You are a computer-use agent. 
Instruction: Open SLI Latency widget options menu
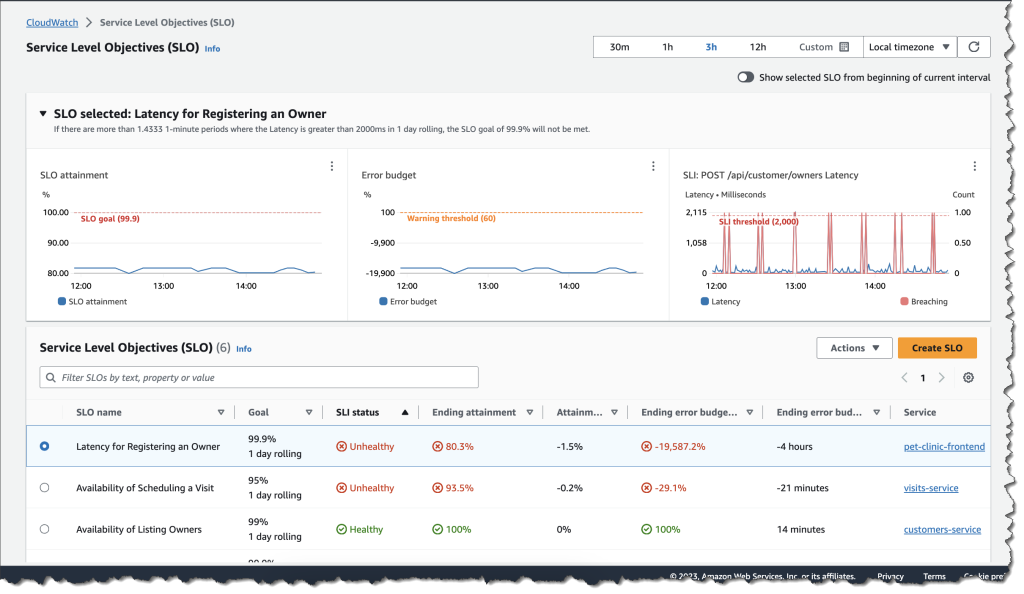[974, 166]
